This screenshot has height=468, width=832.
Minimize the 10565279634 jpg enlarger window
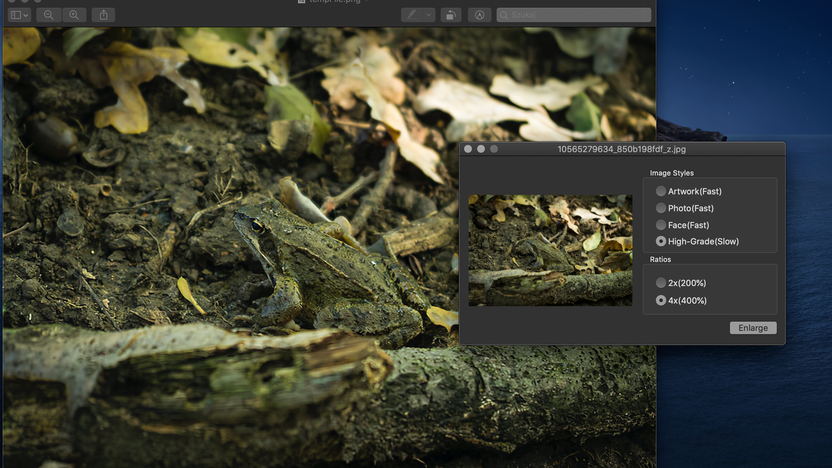(x=481, y=149)
